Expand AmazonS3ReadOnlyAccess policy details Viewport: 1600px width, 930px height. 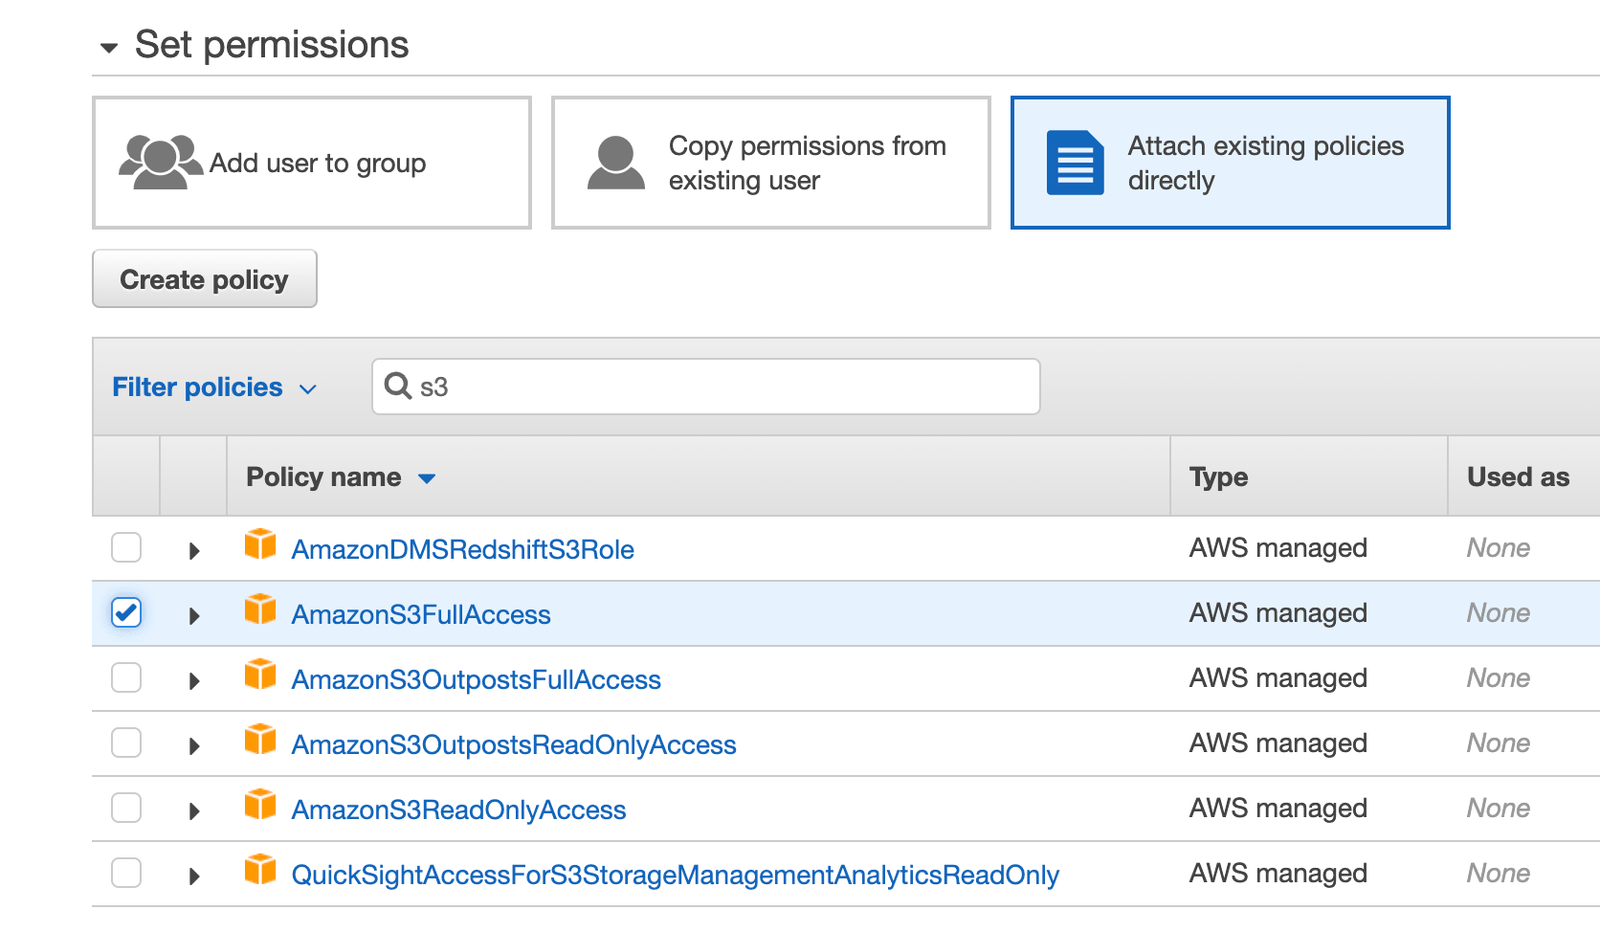click(194, 811)
